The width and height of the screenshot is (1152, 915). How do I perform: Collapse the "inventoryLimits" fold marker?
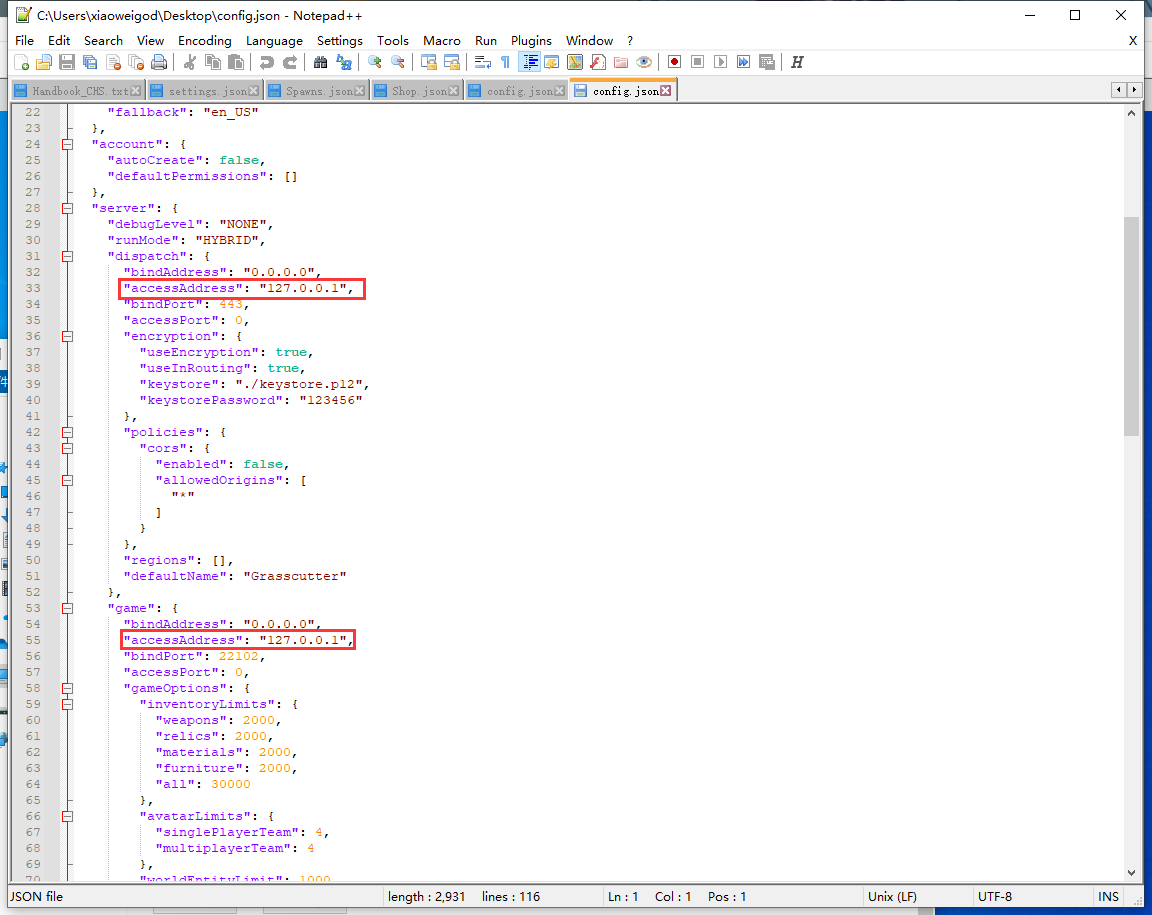click(x=67, y=704)
